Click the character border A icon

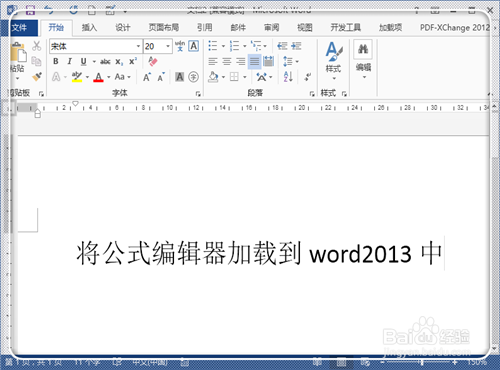click(x=194, y=46)
